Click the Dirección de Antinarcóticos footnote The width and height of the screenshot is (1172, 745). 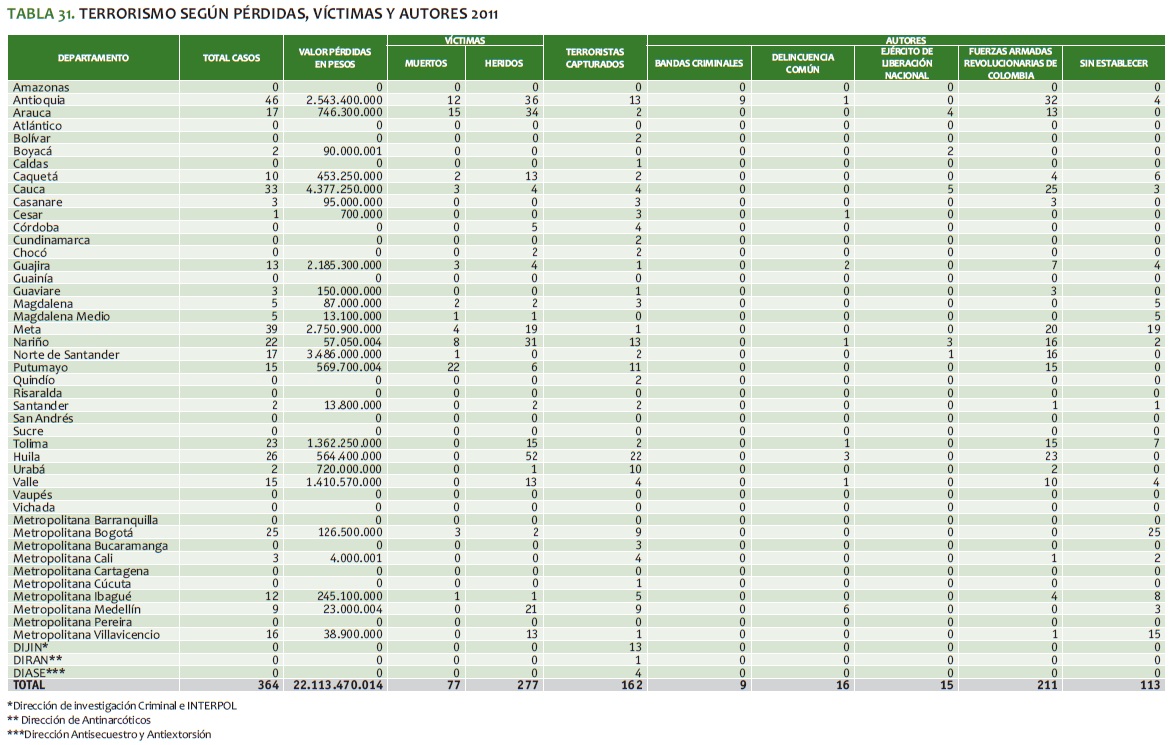(x=62, y=719)
